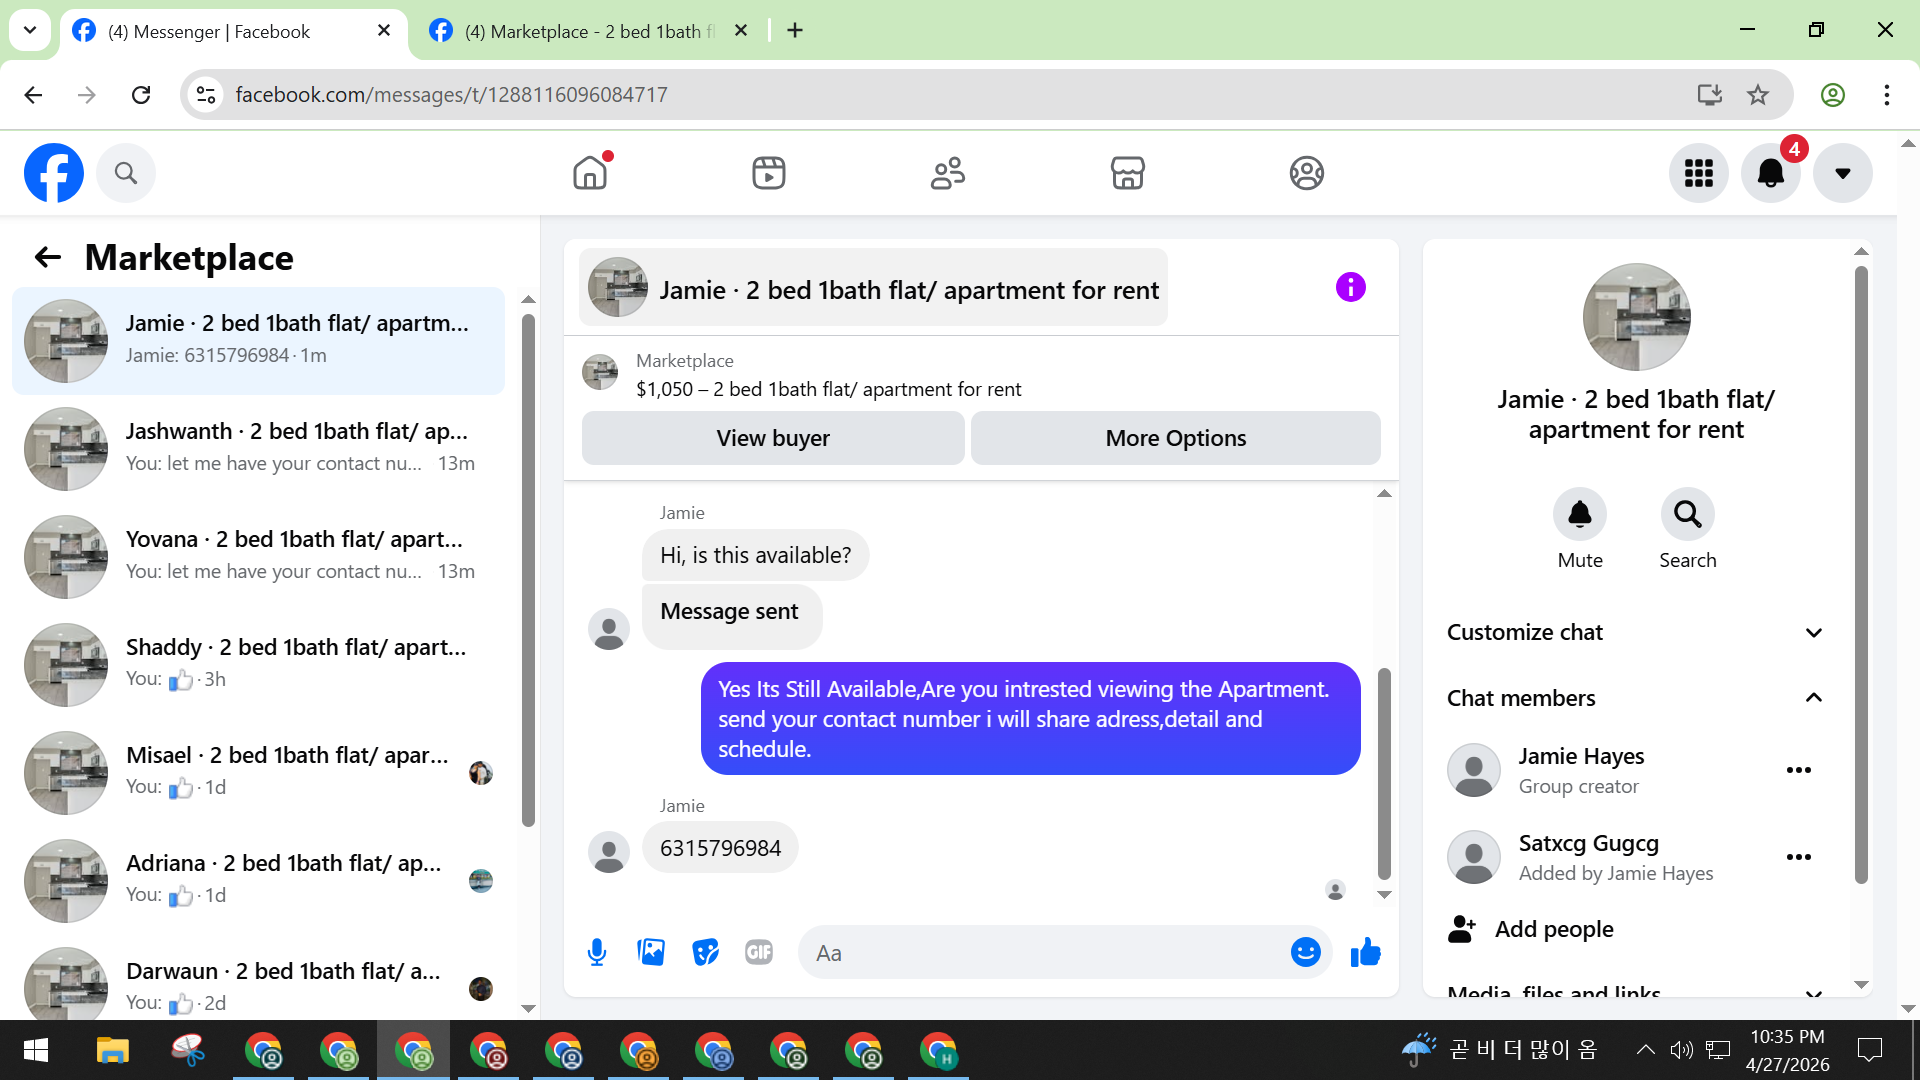Open a new browser tab

(x=795, y=31)
